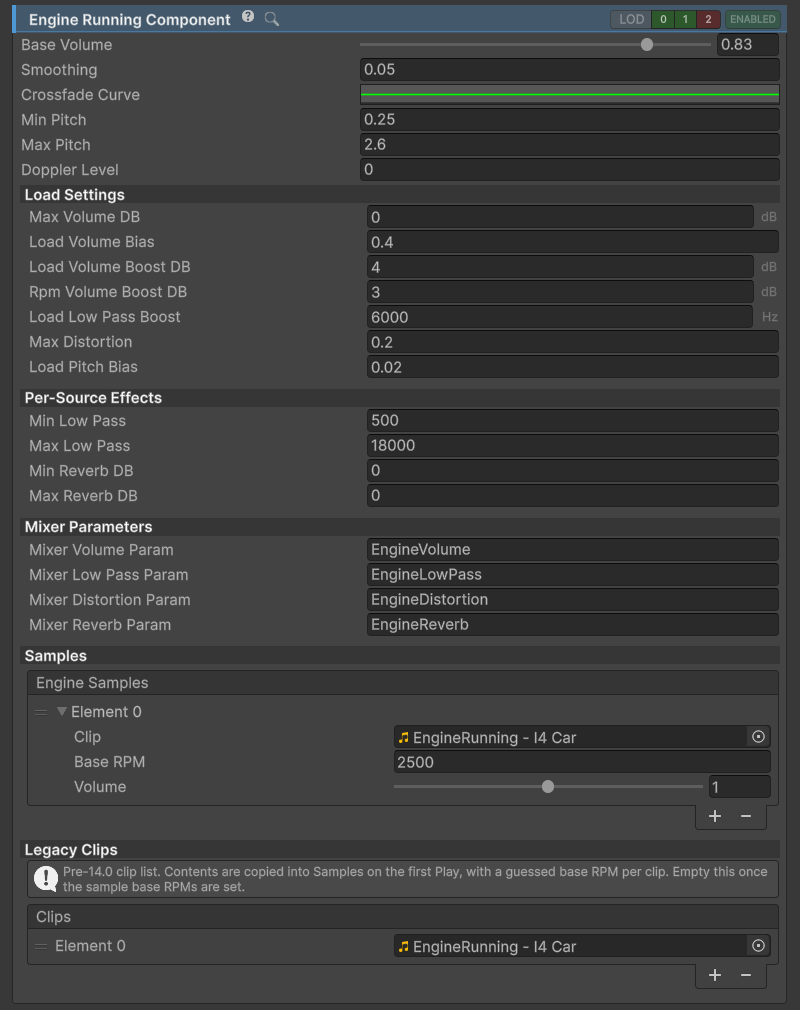This screenshot has width=800, height=1010.
Task: Remove Engine Samples element with minus
Action: [746, 816]
